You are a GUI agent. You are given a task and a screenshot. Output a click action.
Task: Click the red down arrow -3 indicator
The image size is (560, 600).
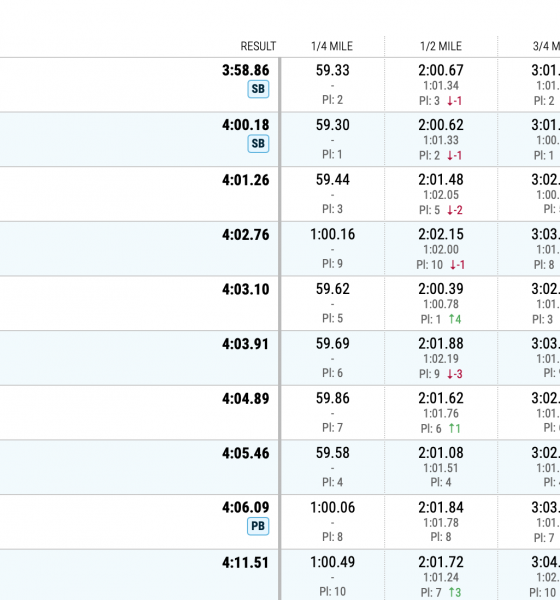click(455, 374)
